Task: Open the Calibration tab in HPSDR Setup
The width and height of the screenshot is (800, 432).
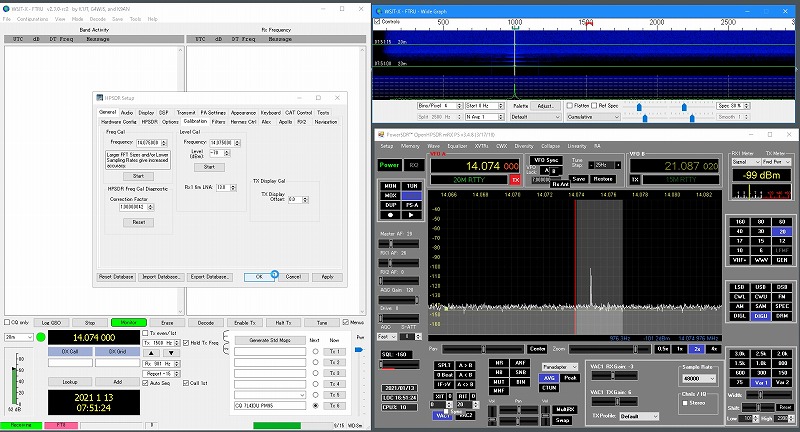Action: click(195, 121)
